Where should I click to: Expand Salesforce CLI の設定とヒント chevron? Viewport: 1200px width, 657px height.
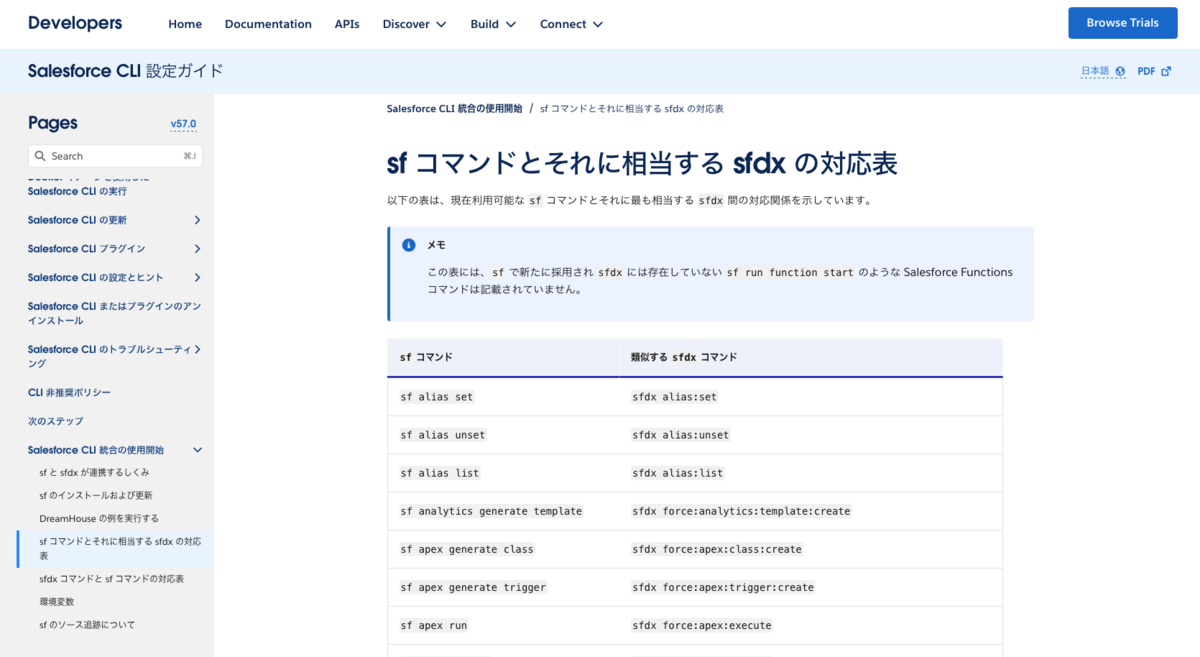197,278
